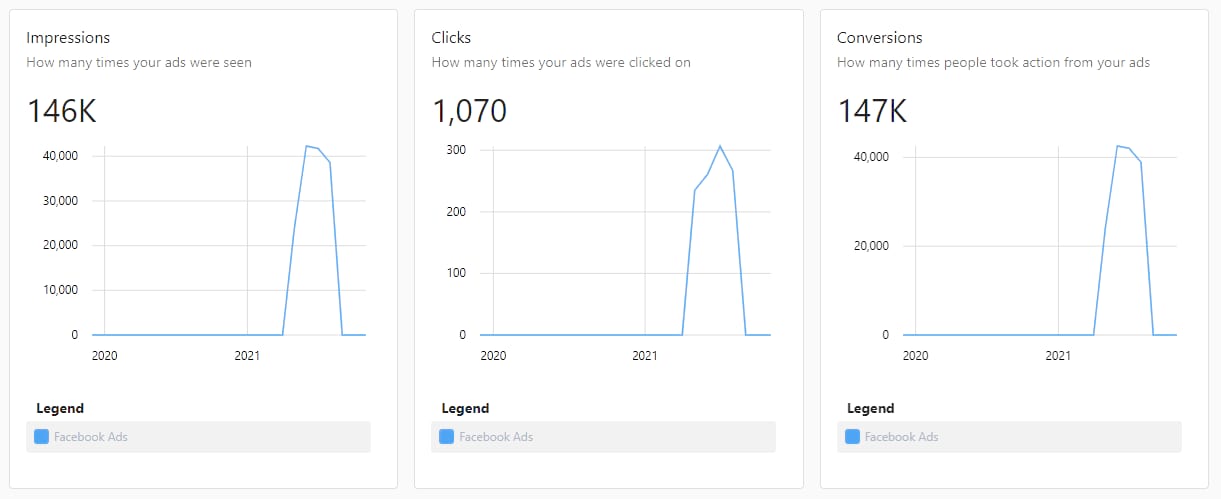Click the 2020 axis label in Conversions chart
The height and width of the screenshot is (499, 1221).
coord(916,355)
